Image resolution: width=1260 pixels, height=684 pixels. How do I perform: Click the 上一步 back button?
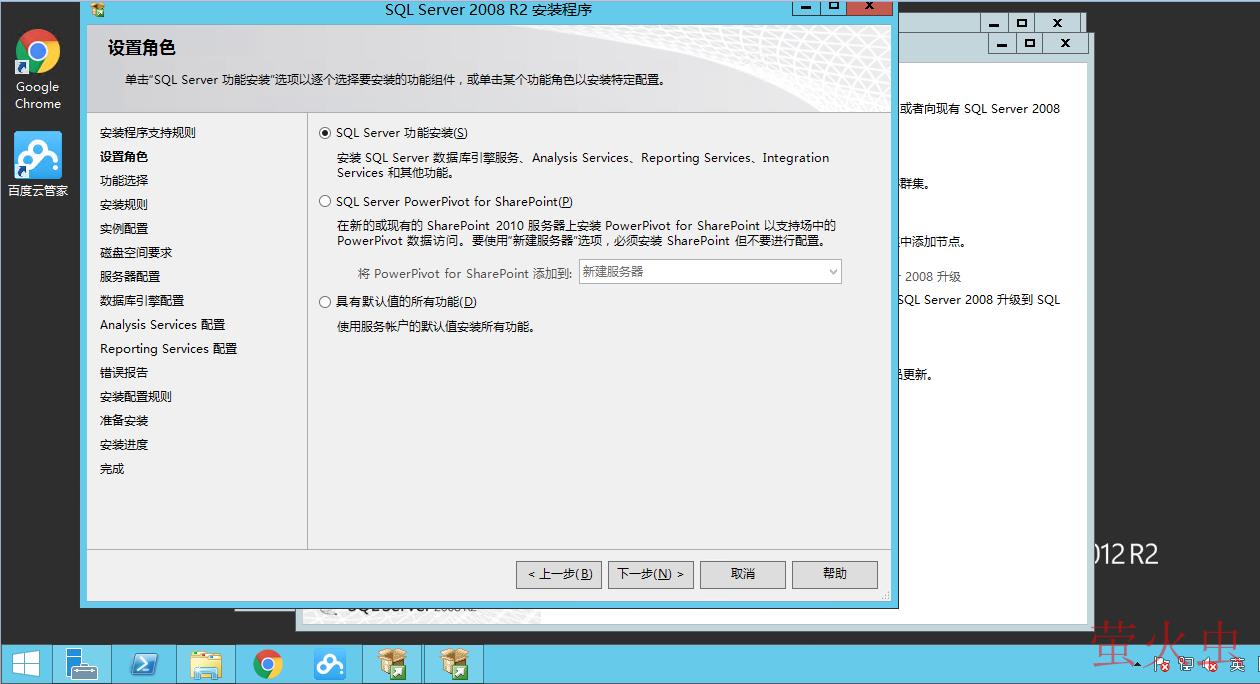[559, 574]
